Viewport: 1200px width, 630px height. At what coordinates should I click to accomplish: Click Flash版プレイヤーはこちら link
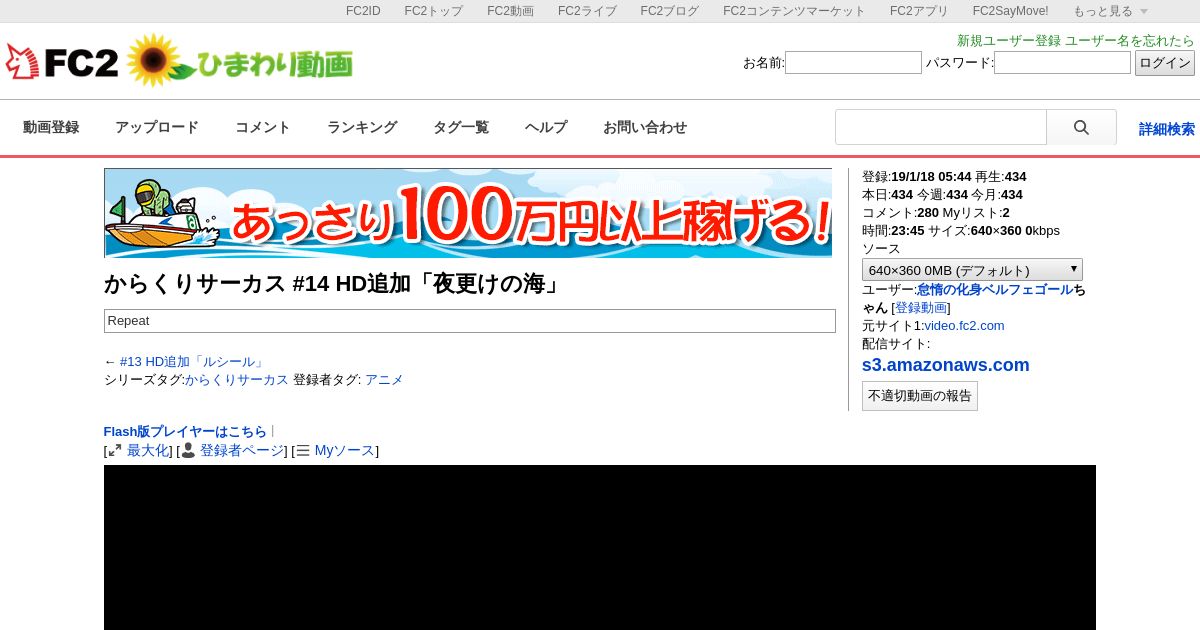pyautogui.click(x=185, y=432)
